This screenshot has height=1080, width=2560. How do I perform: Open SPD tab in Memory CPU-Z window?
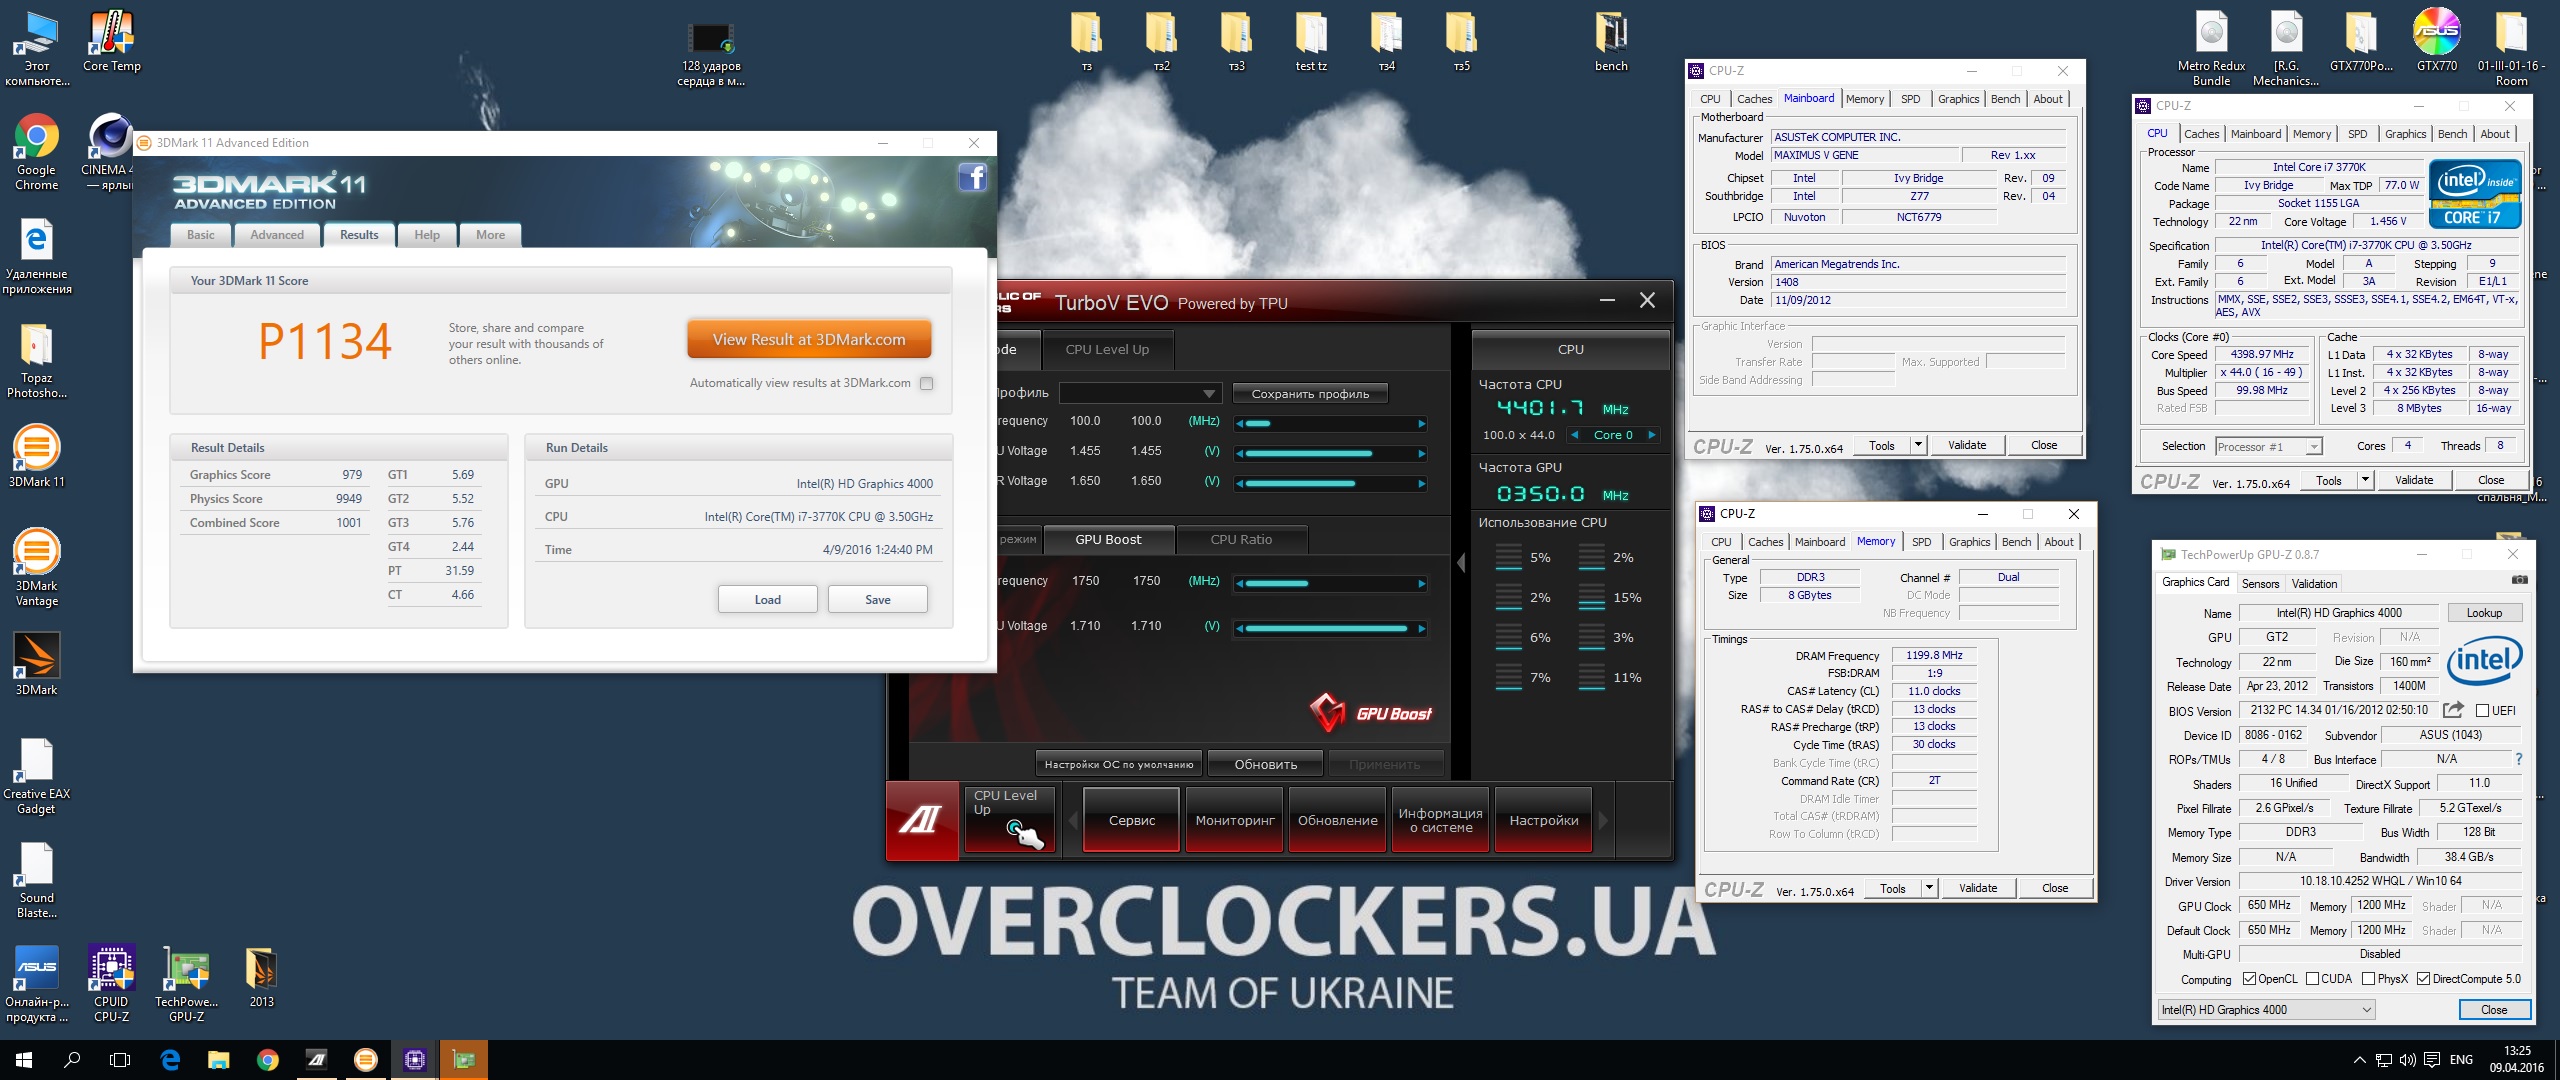tap(1921, 542)
